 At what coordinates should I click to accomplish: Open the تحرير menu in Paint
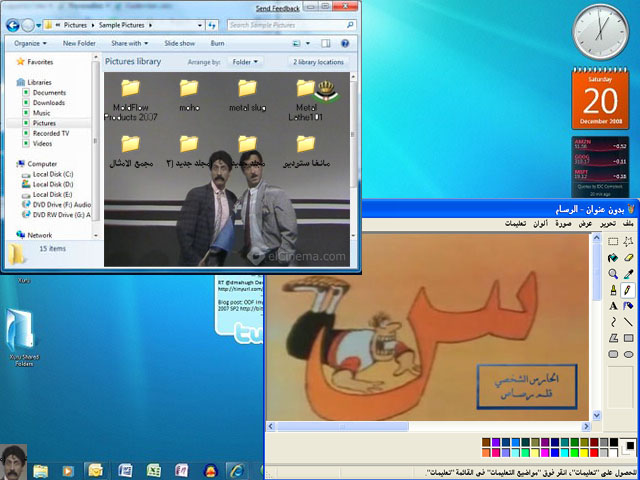608,224
